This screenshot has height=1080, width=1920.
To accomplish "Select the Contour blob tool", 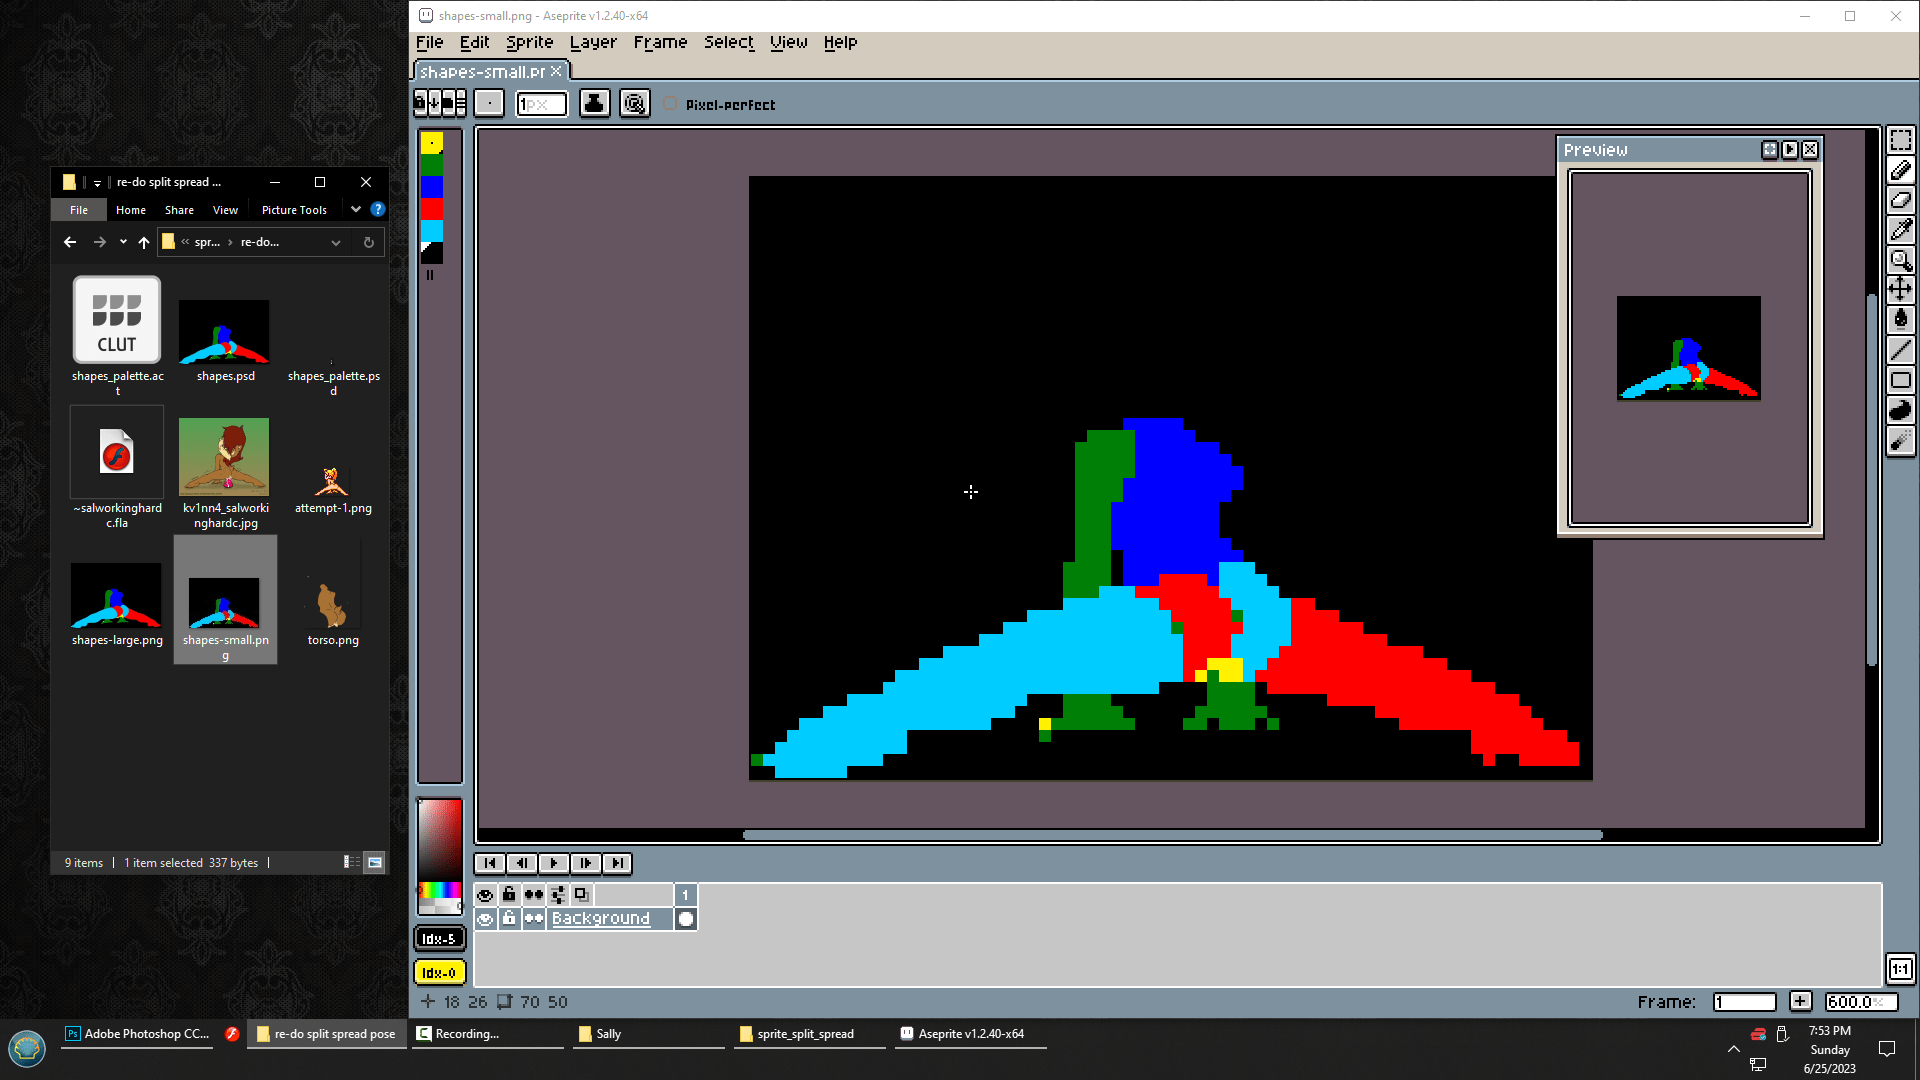I will pos(1900,410).
